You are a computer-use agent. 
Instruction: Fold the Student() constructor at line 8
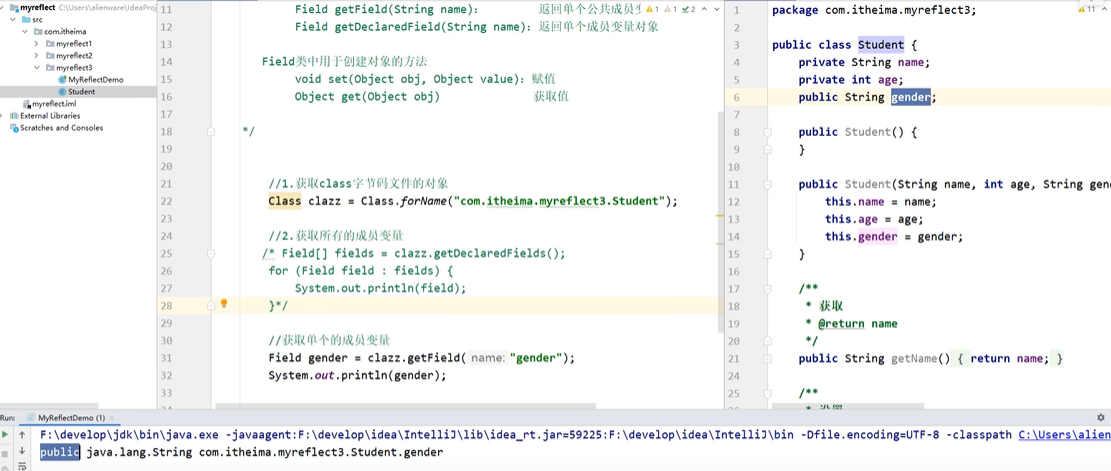pos(767,132)
